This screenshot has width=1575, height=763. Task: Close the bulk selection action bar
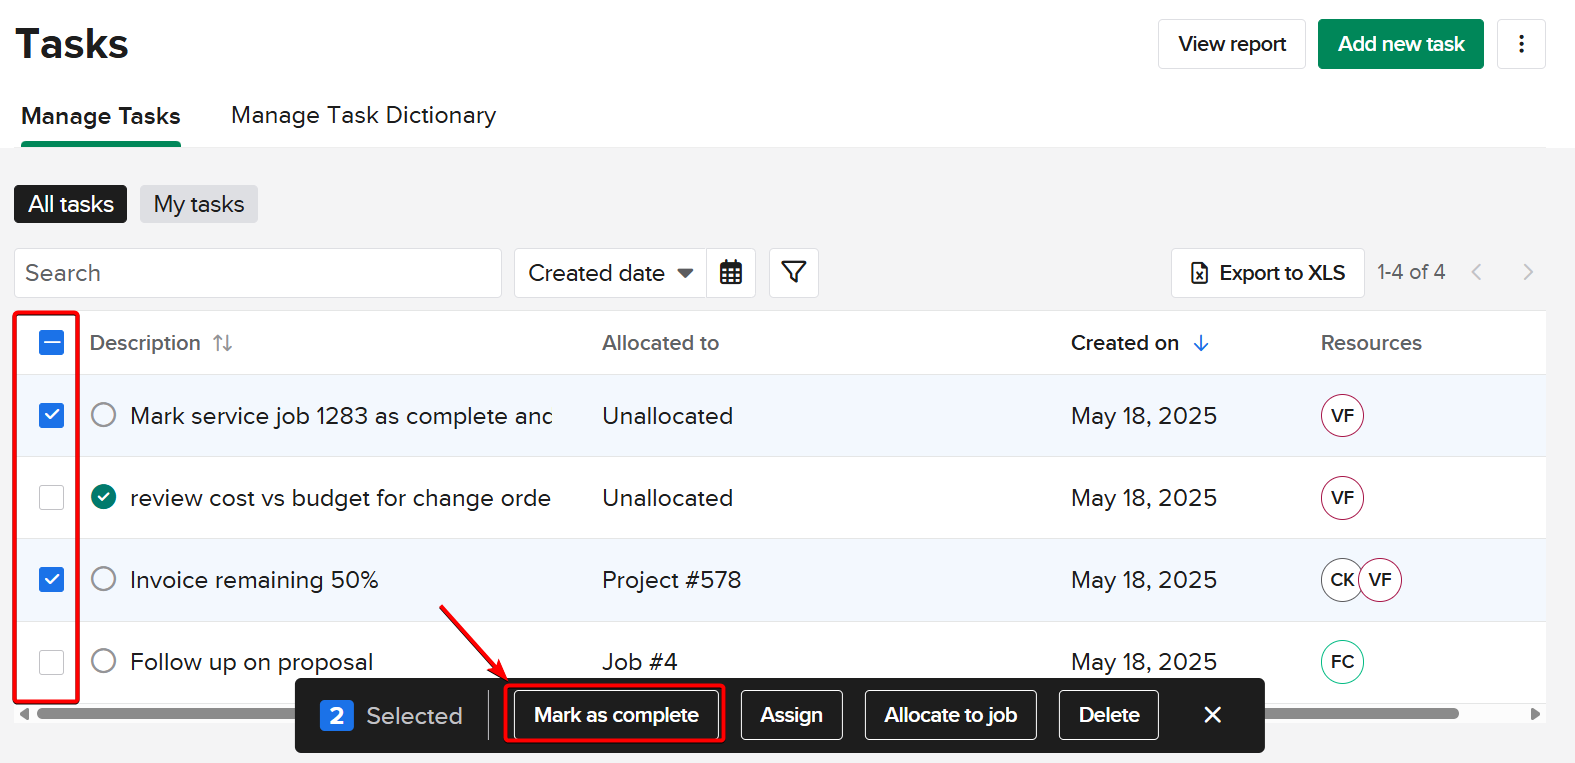(x=1212, y=715)
